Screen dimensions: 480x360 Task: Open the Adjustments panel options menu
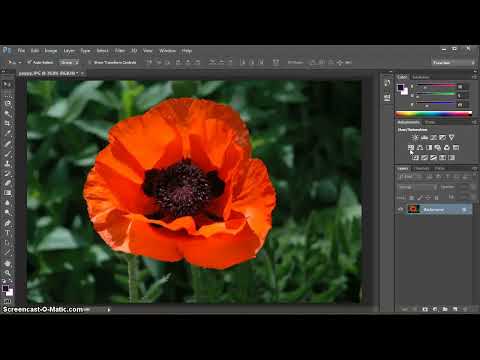(474, 122)
